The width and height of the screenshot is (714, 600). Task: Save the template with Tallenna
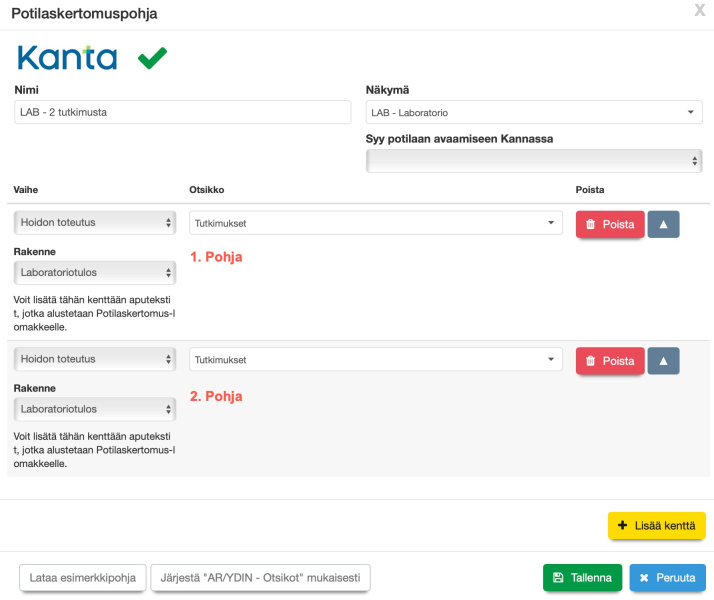click(582, 578)
